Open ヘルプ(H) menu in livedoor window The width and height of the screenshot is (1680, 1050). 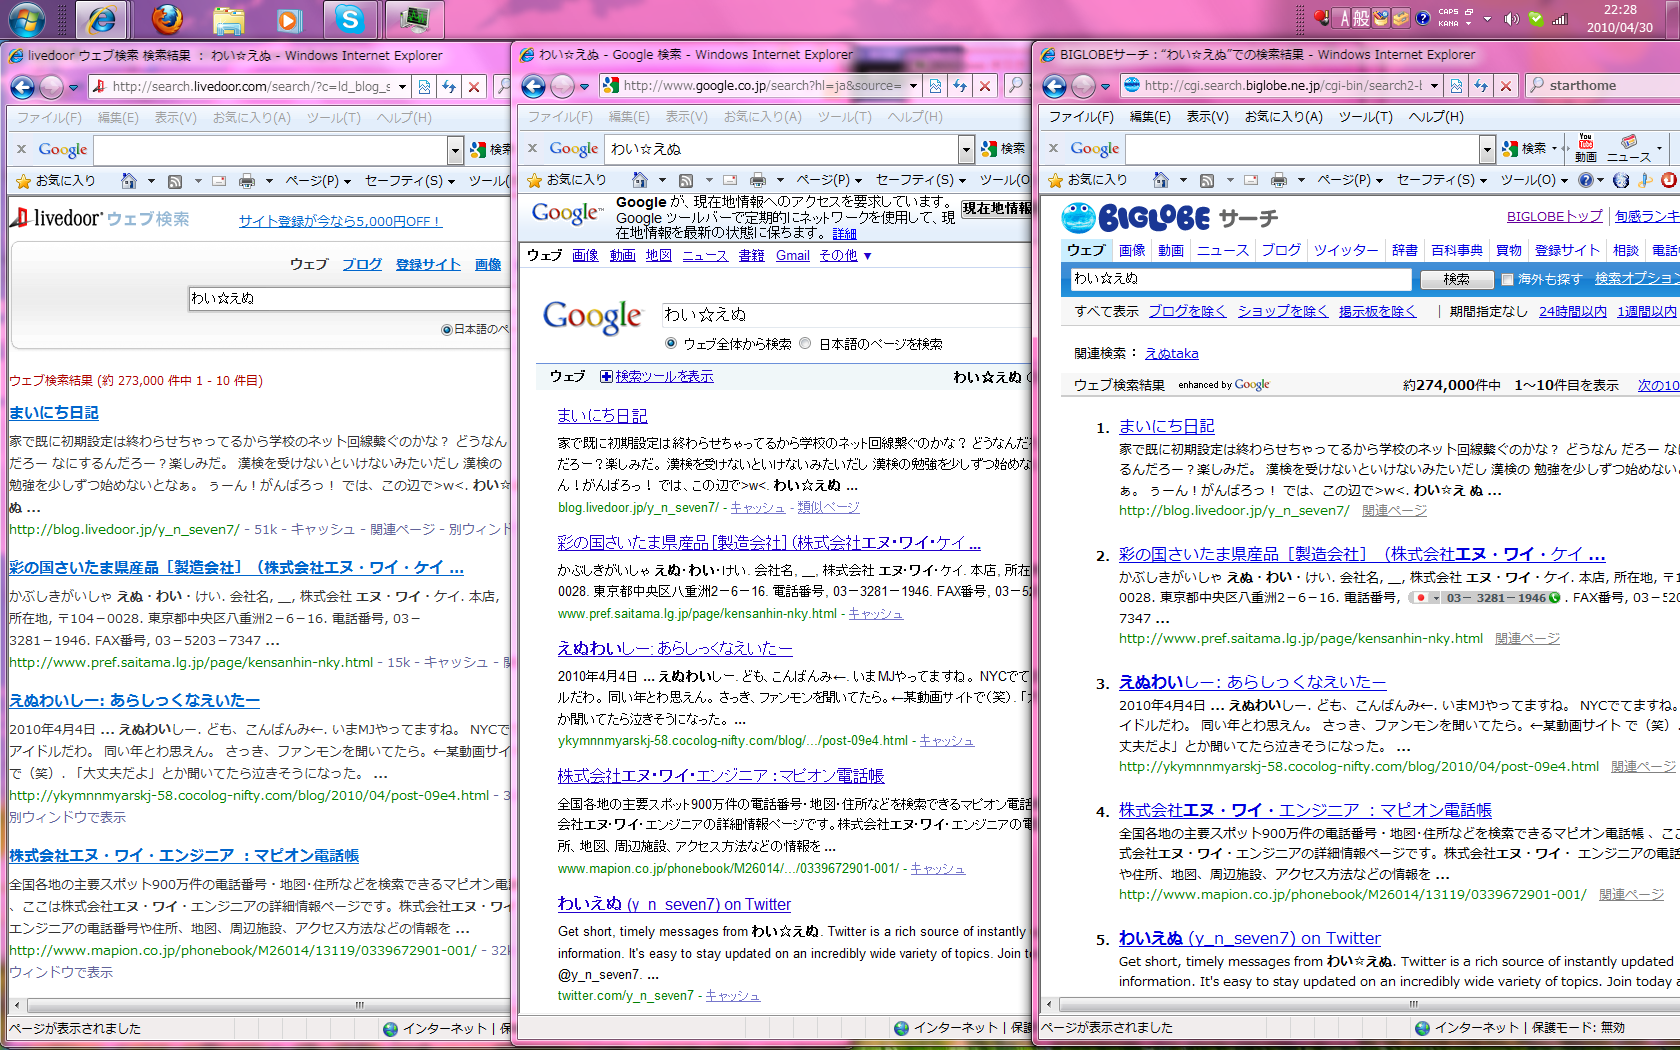pyautogui.click(x=404, y=118)
